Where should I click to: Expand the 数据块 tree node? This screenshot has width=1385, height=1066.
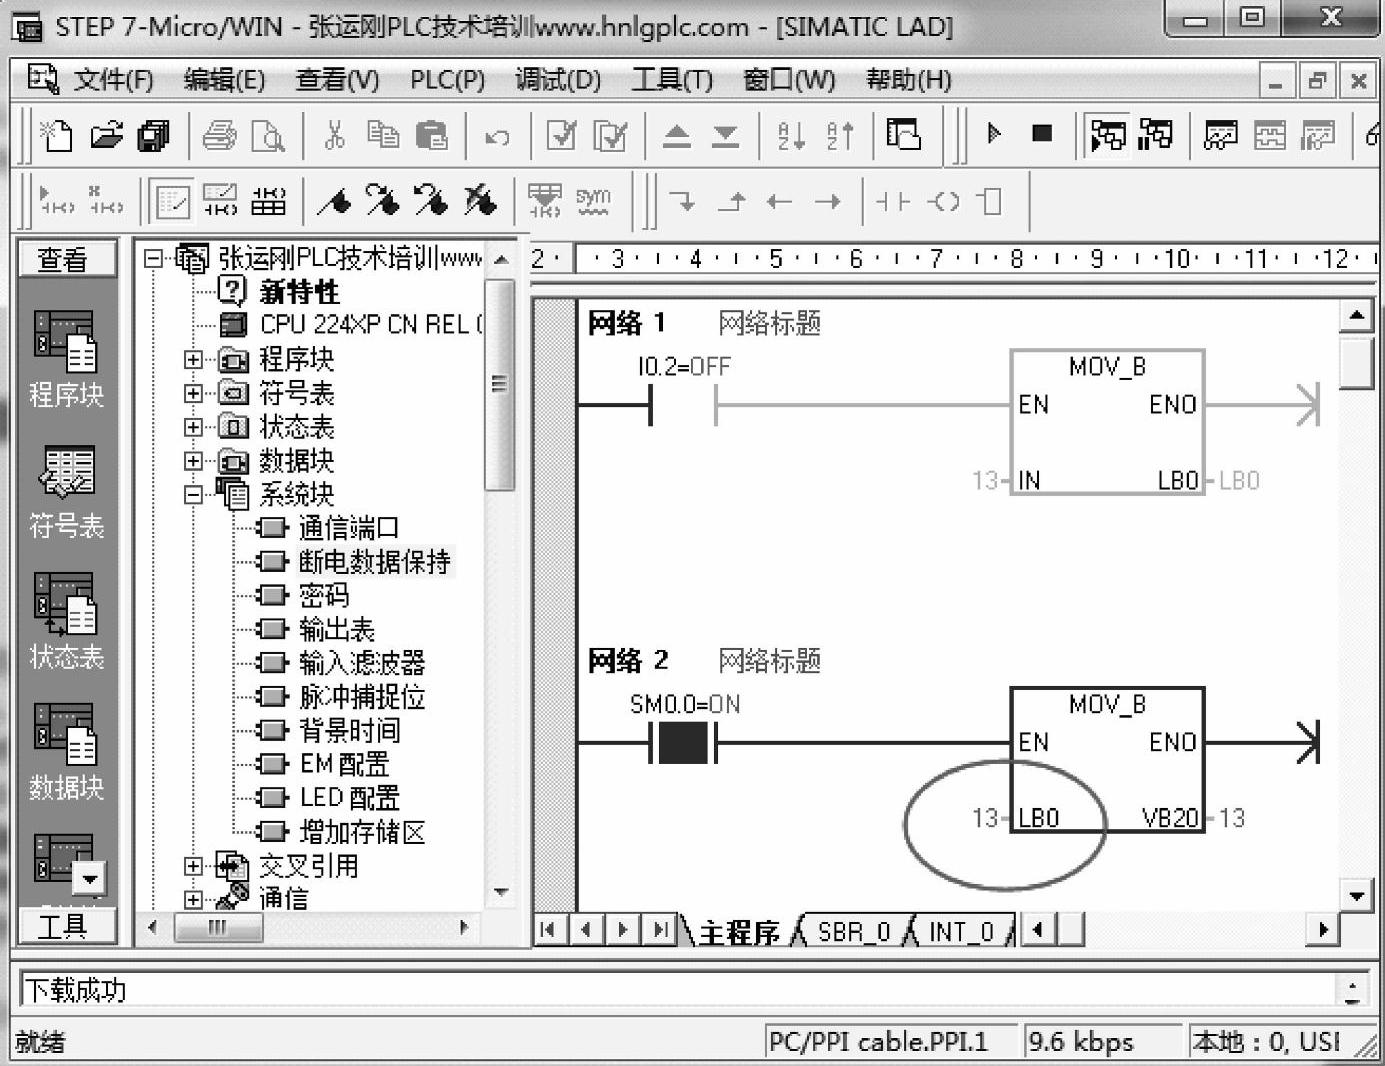tap(193, 461)
